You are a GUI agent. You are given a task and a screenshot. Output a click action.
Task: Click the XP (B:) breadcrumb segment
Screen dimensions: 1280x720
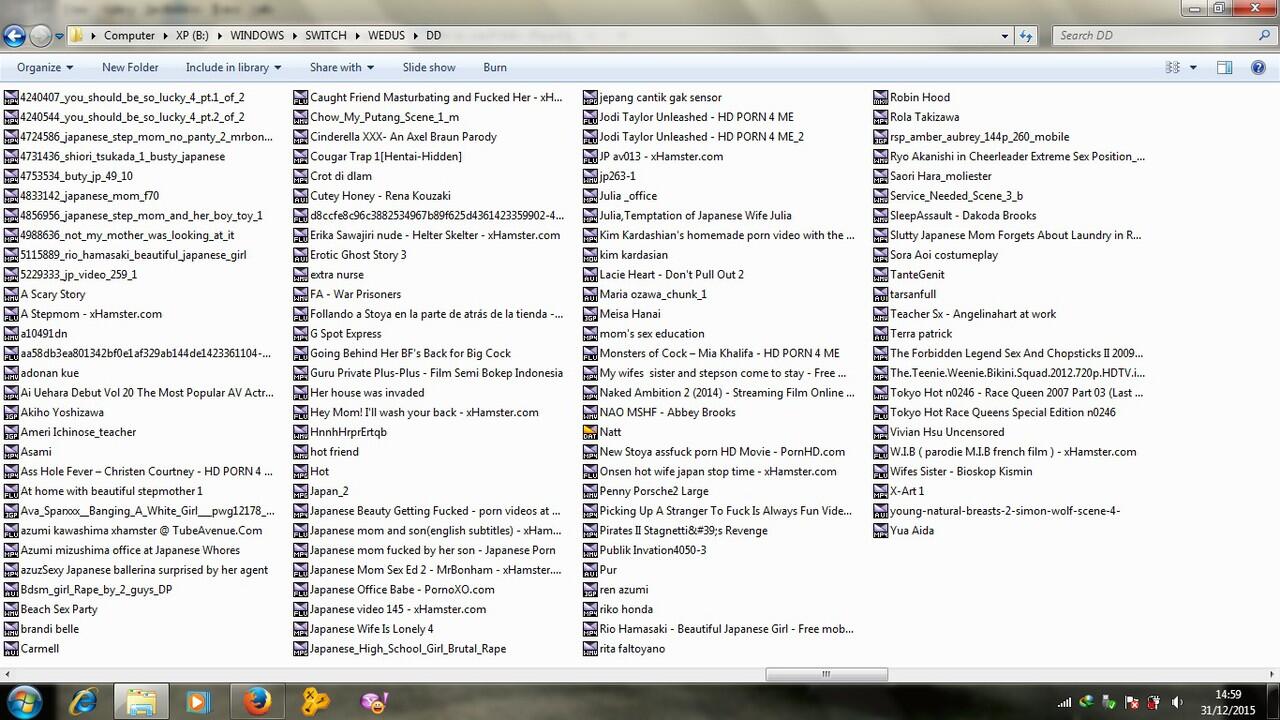pyautogui.click(x=193, y=35)
